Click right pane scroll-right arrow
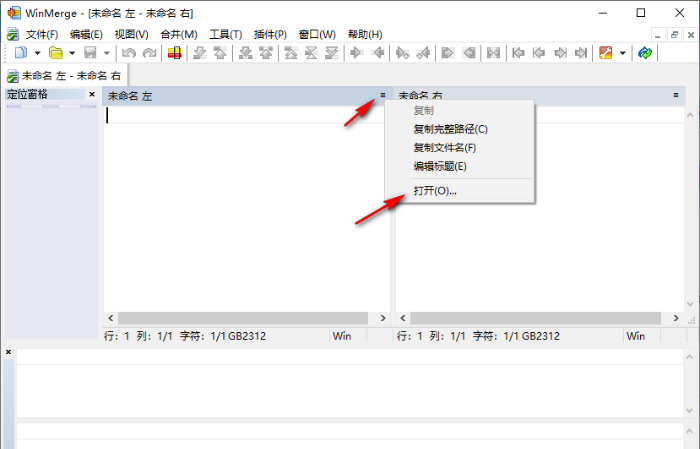700x449 pixels. pyautogui.click(x=676, y=318)
